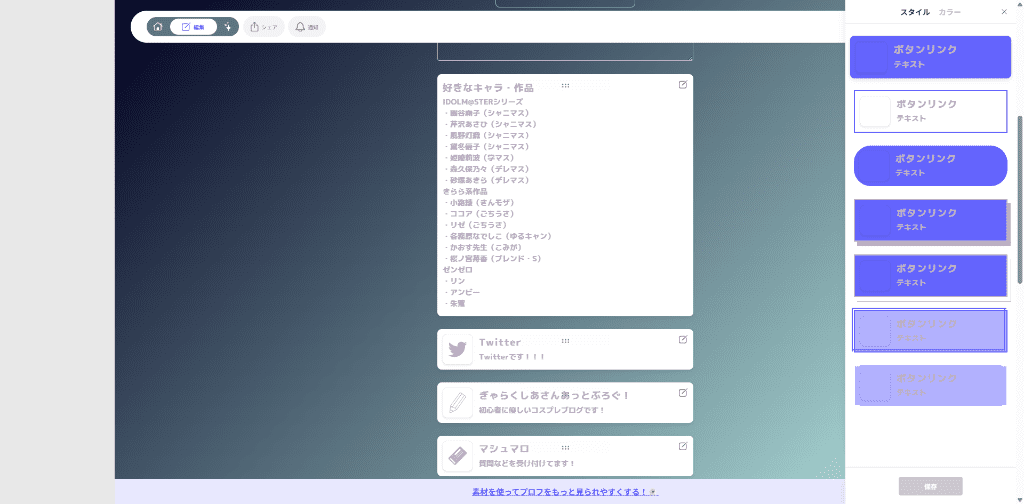Select the スタイル tab
This screenshot has width=1024, height=504.
click(x=915, y=12)
